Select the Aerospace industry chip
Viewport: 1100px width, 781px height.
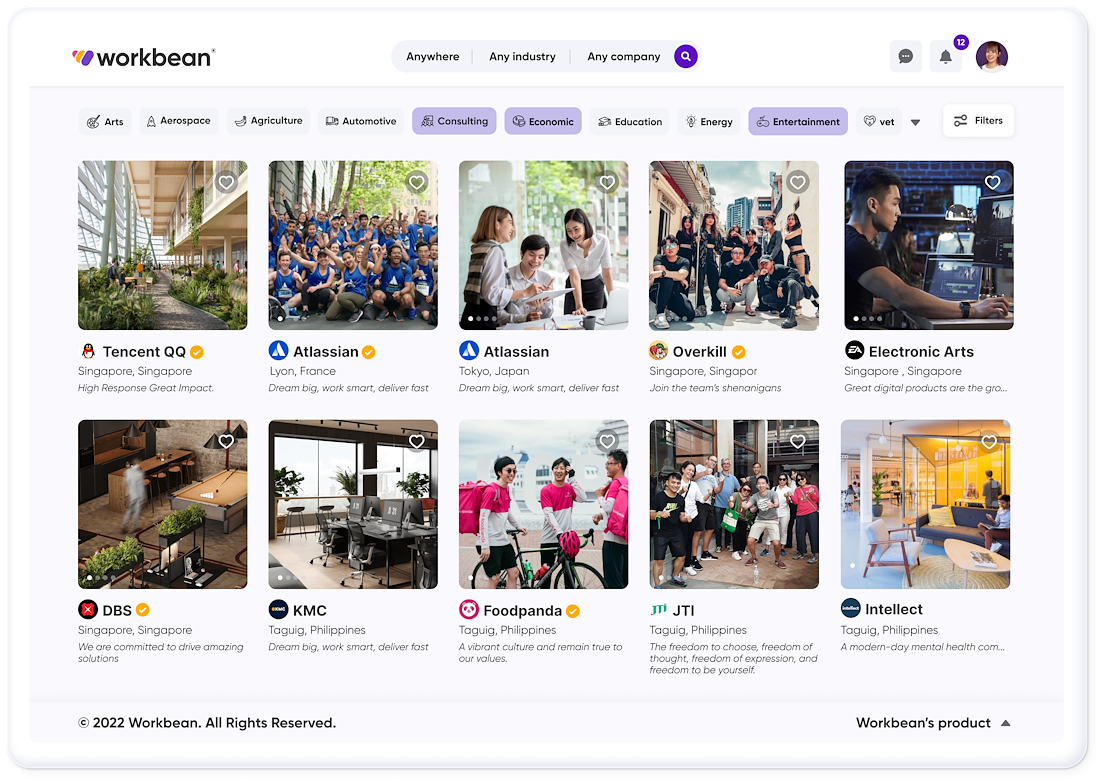[179, 121]
